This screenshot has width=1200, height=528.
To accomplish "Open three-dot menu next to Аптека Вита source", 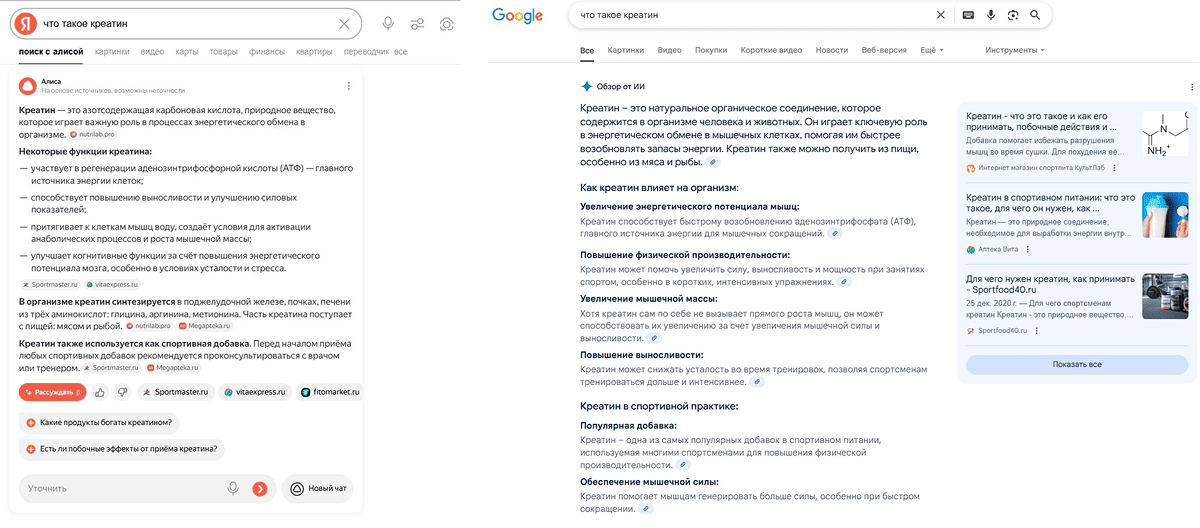I will [1026, 249].
